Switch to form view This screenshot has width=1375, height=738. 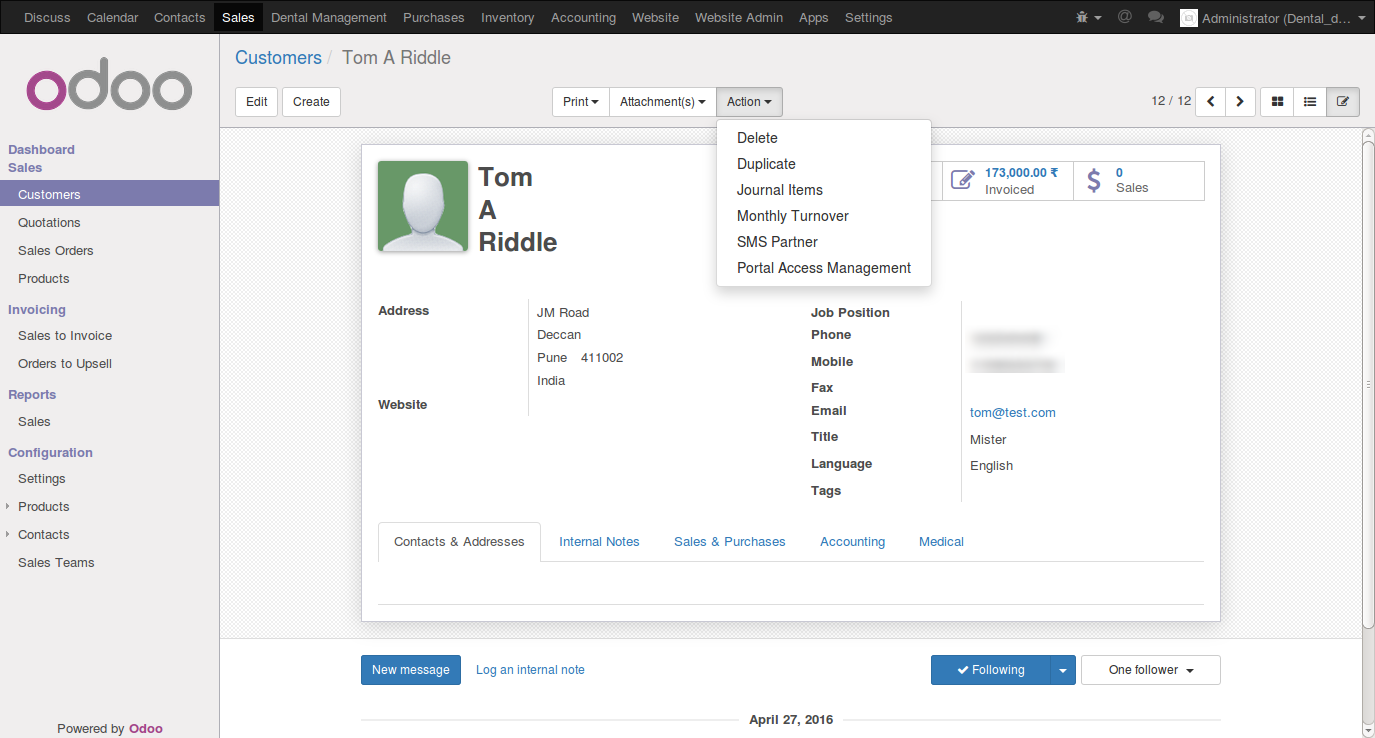pyautogui.click(x=1343, y=102)
